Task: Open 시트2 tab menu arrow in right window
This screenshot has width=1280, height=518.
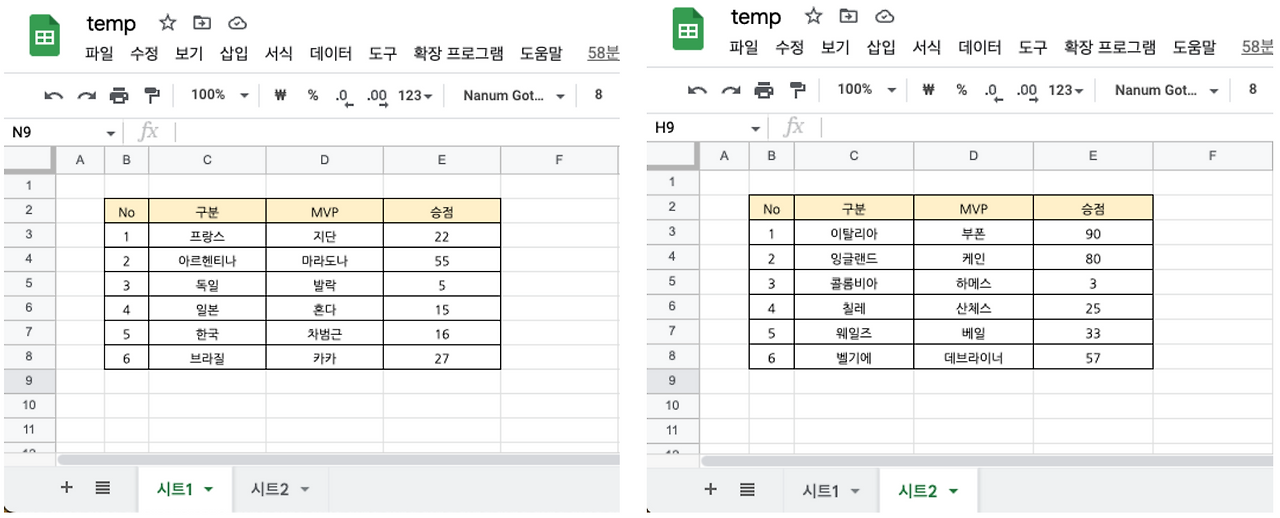Action: tap(952, 491)
